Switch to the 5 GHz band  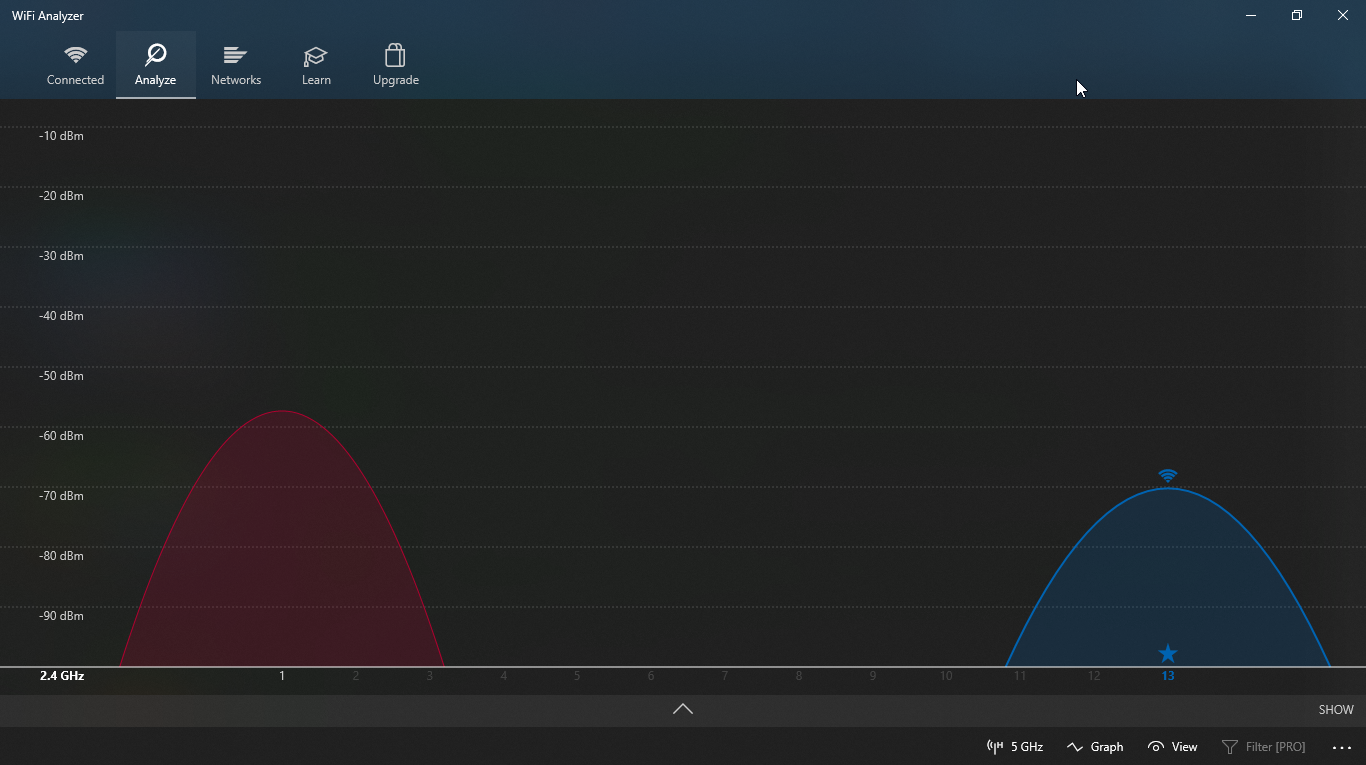1015,747
